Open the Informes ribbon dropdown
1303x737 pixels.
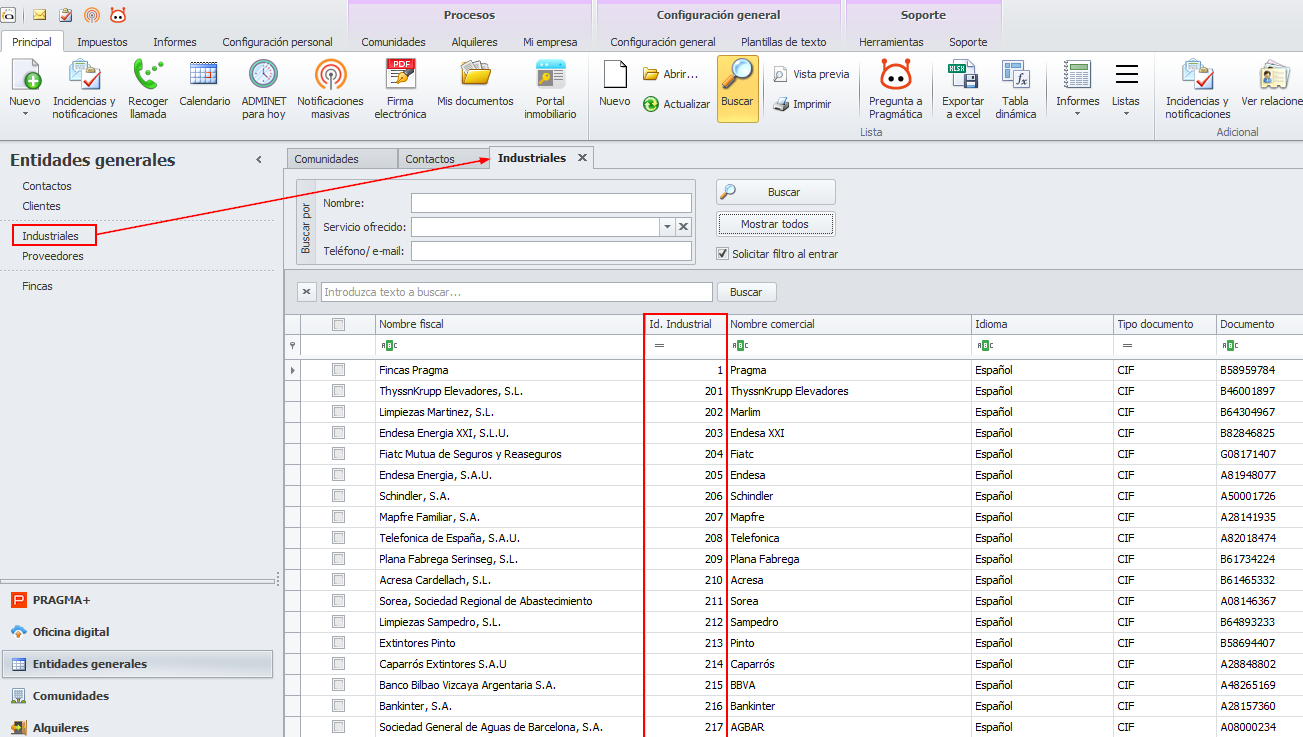1078,89
